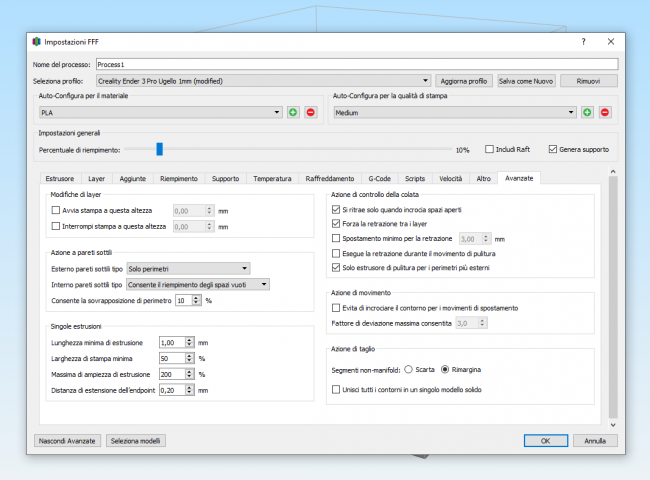
Task: Click green add material profile icon
Action: (294, 113)
